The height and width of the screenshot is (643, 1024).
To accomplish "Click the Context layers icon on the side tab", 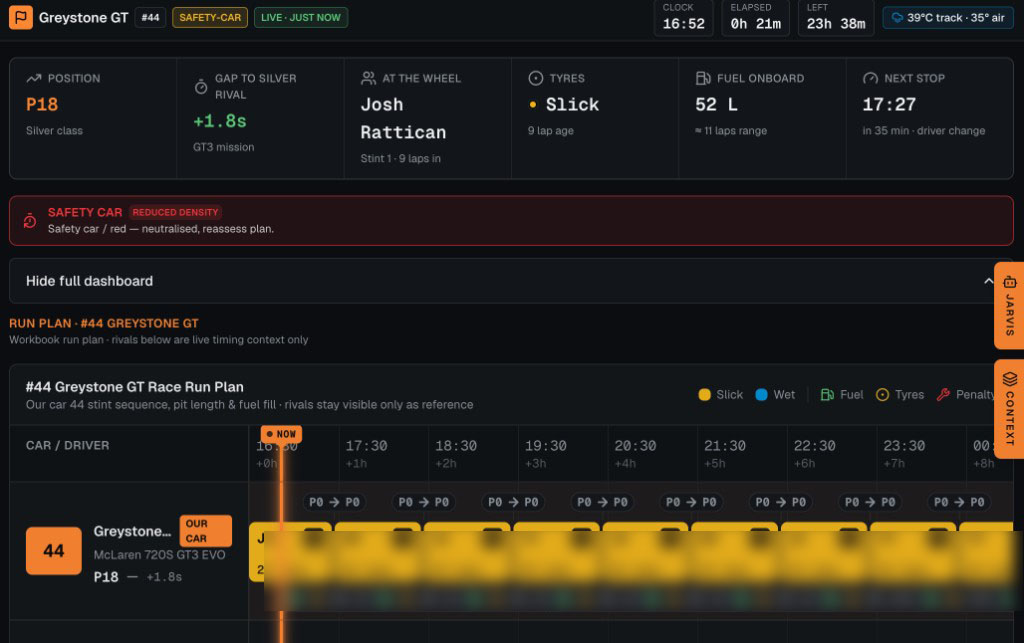I will click(x=1010, y=379).
